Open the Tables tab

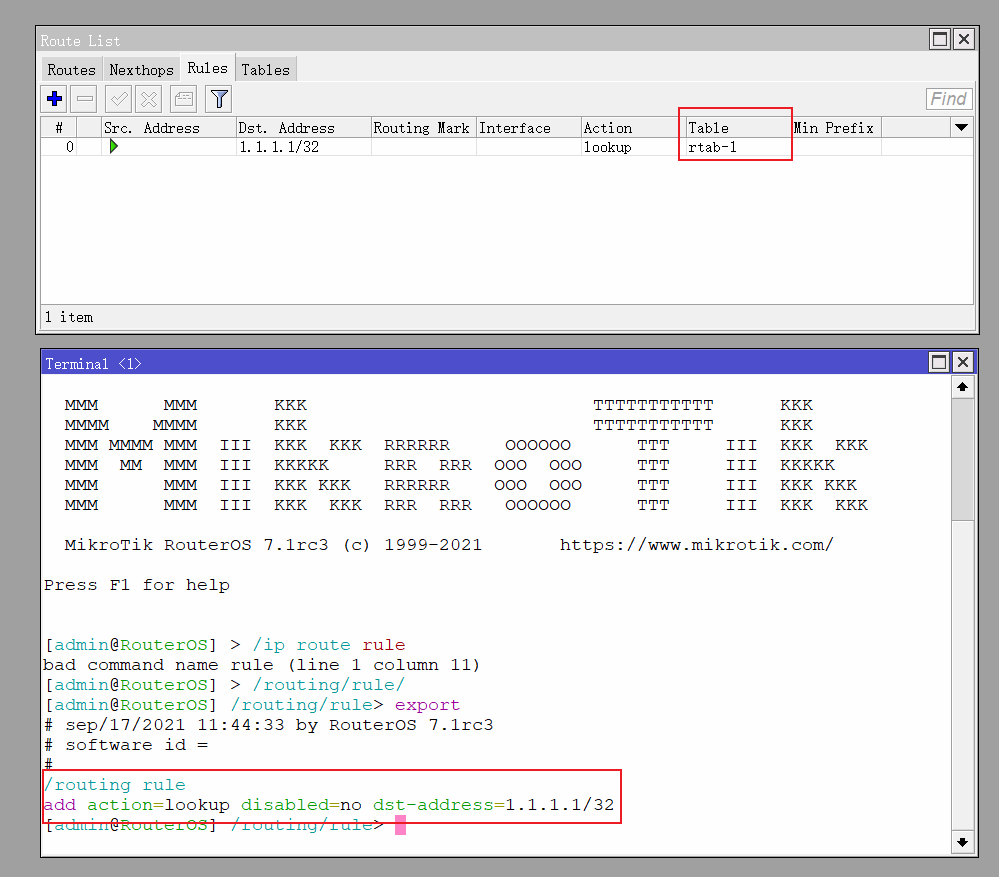click(265, 69)
